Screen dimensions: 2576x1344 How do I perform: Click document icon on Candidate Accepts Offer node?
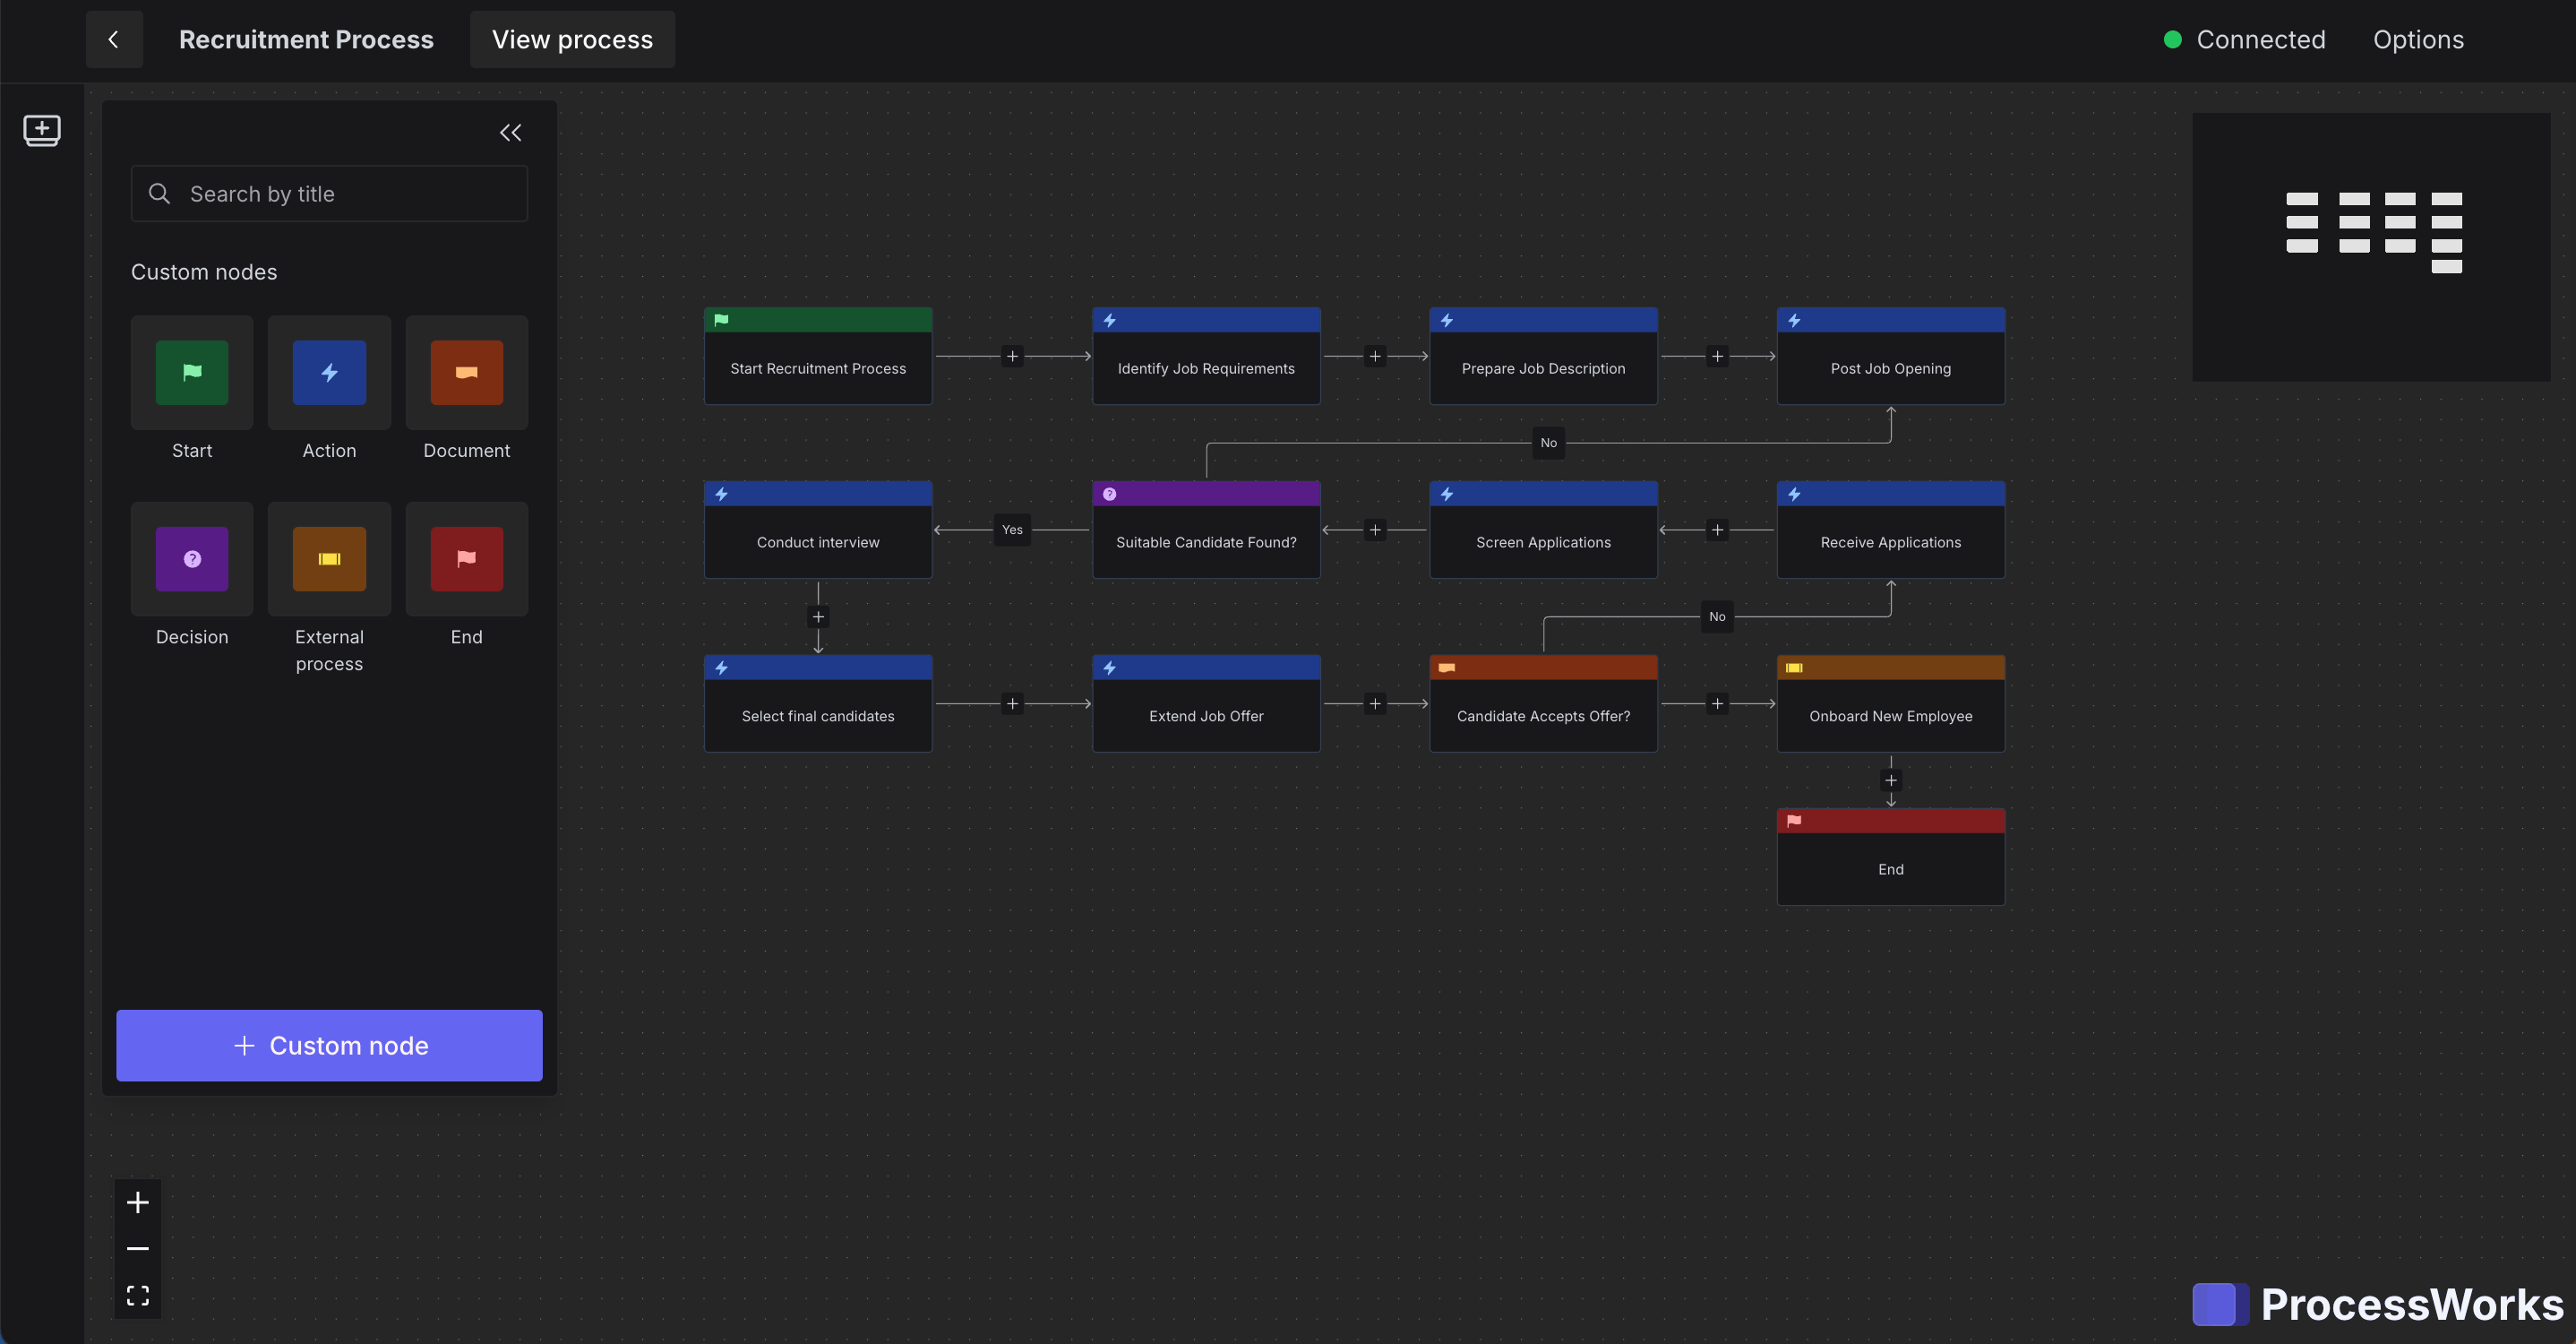click(x=1446, y=668)
